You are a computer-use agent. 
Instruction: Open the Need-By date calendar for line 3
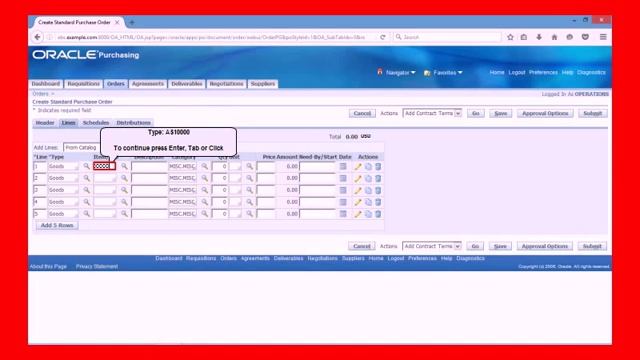pyautogui.click(x=343, y=190)
